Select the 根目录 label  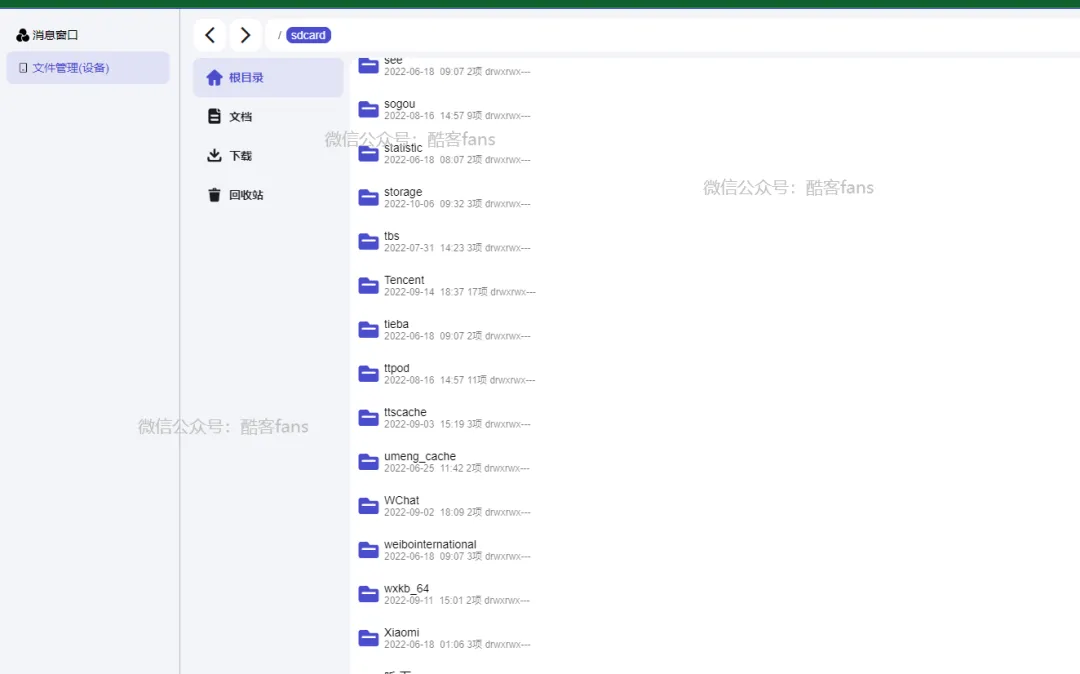[x=246, y=78]
